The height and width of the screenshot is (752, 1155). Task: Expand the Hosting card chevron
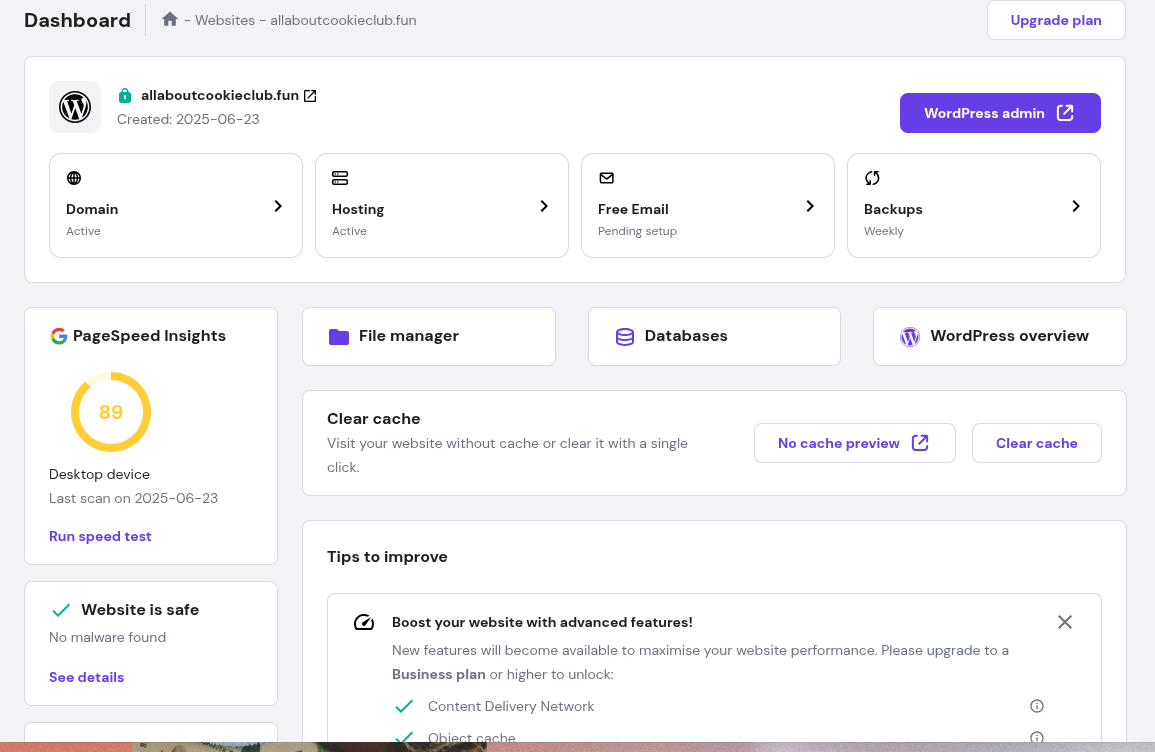[x=544, y=206]
